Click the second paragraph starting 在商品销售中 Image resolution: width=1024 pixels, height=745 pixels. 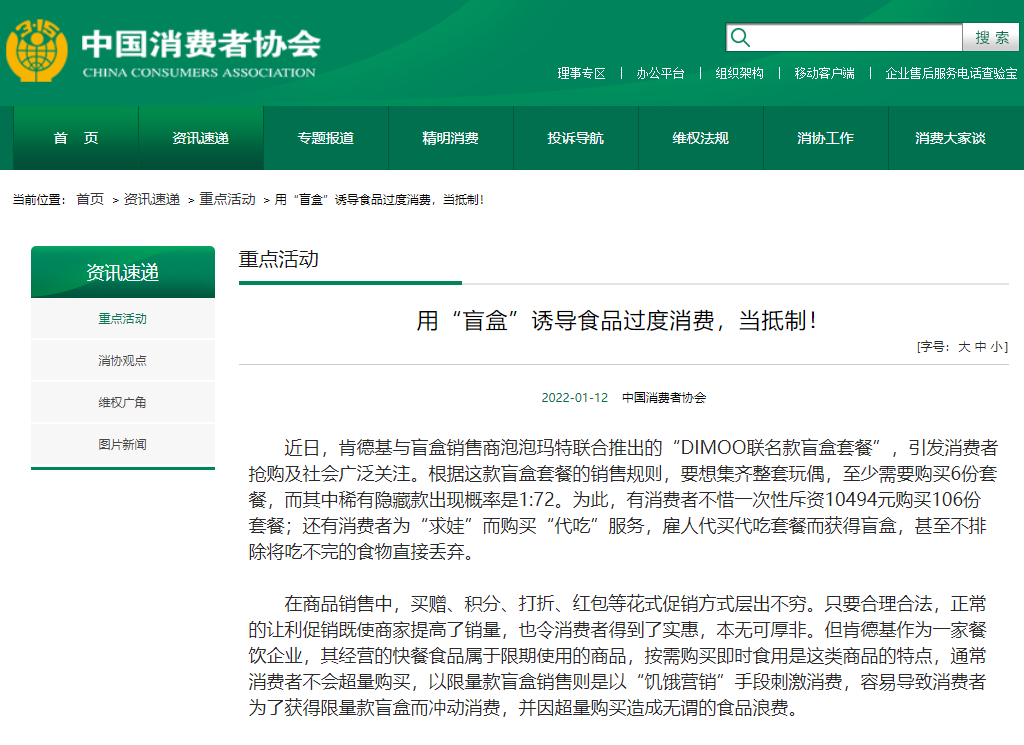coord(617,656)
